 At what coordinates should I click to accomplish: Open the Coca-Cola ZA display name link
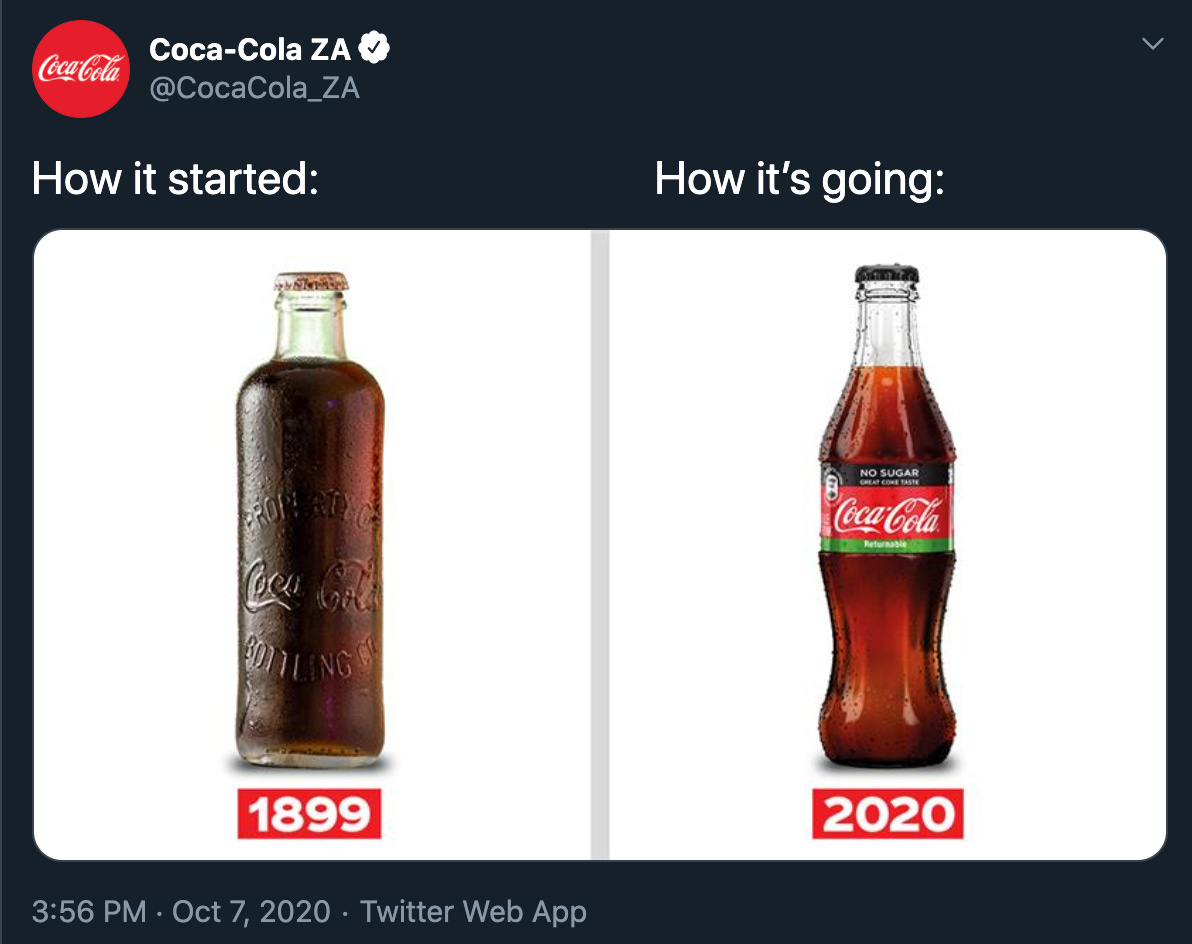point(249,49)
